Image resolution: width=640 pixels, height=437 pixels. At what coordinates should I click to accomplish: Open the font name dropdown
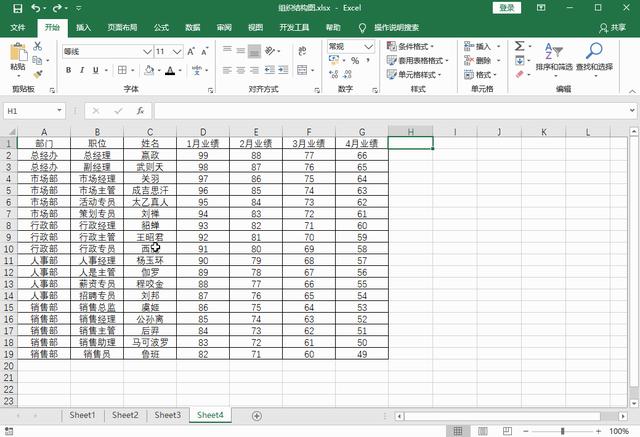147,51
